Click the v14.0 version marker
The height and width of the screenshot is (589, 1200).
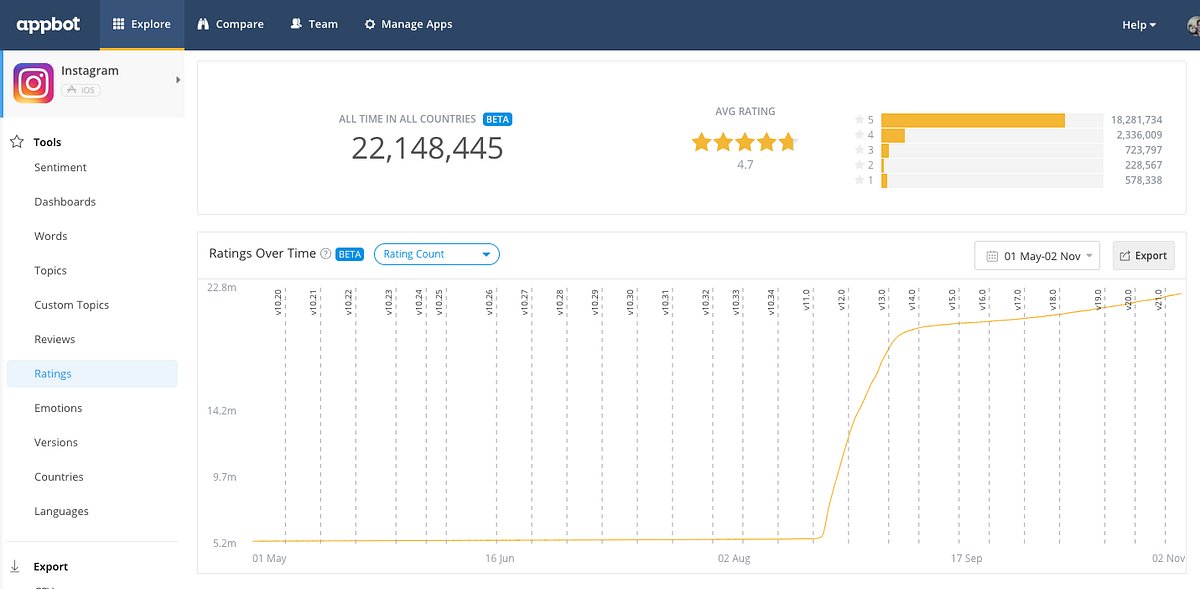coord(911,300)
